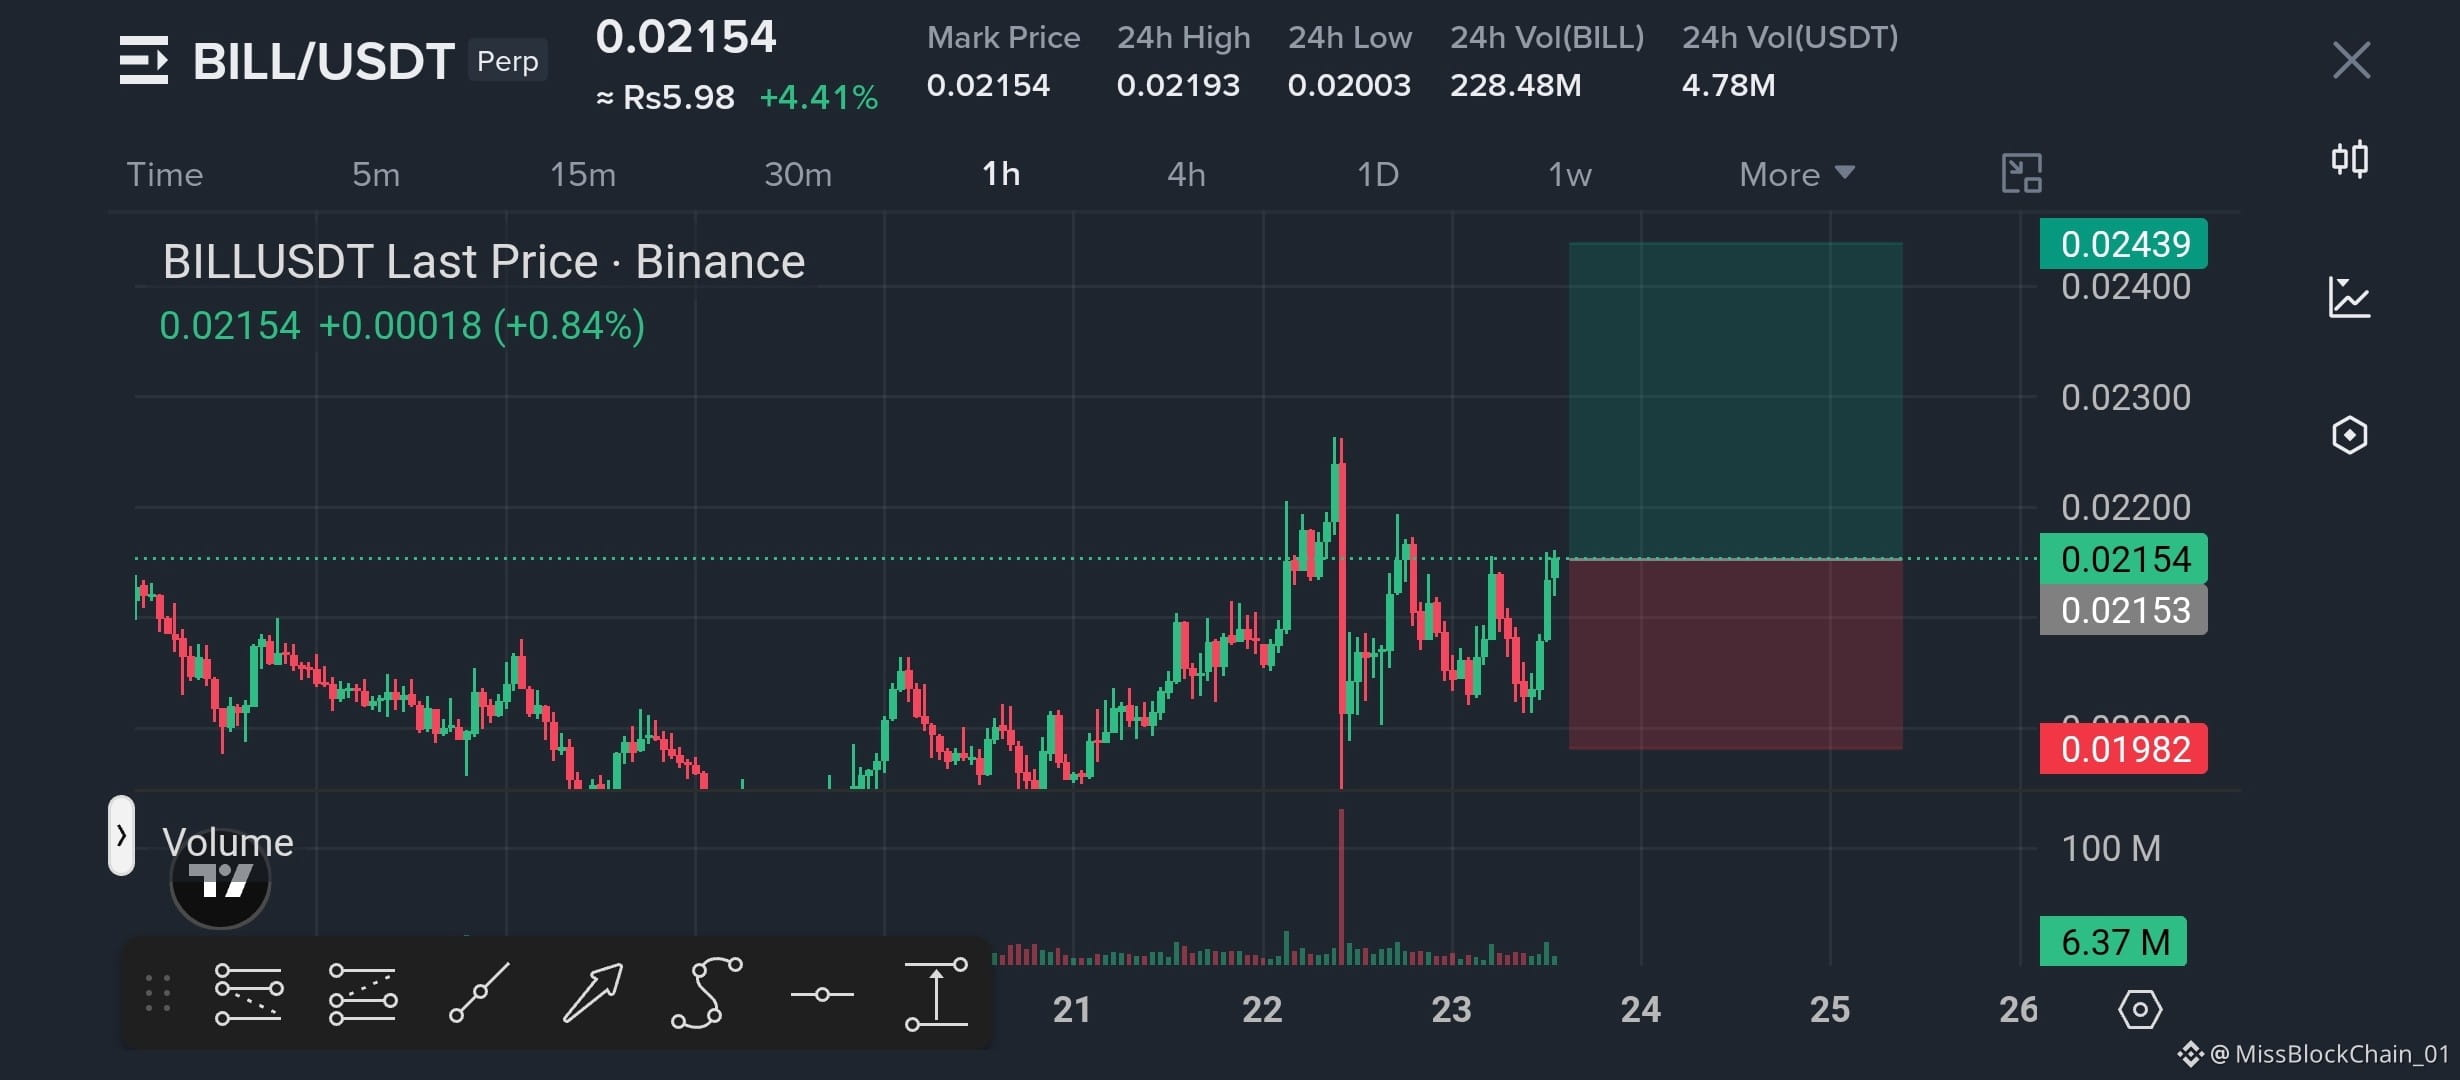Viewport: 2460px width, 1080px height.
Task: Click the green 0.02154 last price tag
Action: (x=2124, y=559)
